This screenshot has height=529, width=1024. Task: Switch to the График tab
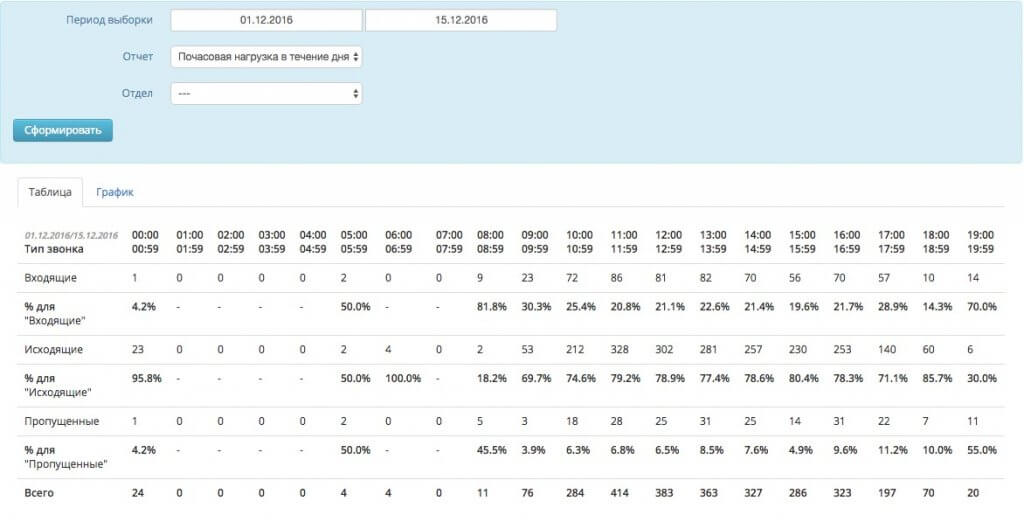[115, 192]
